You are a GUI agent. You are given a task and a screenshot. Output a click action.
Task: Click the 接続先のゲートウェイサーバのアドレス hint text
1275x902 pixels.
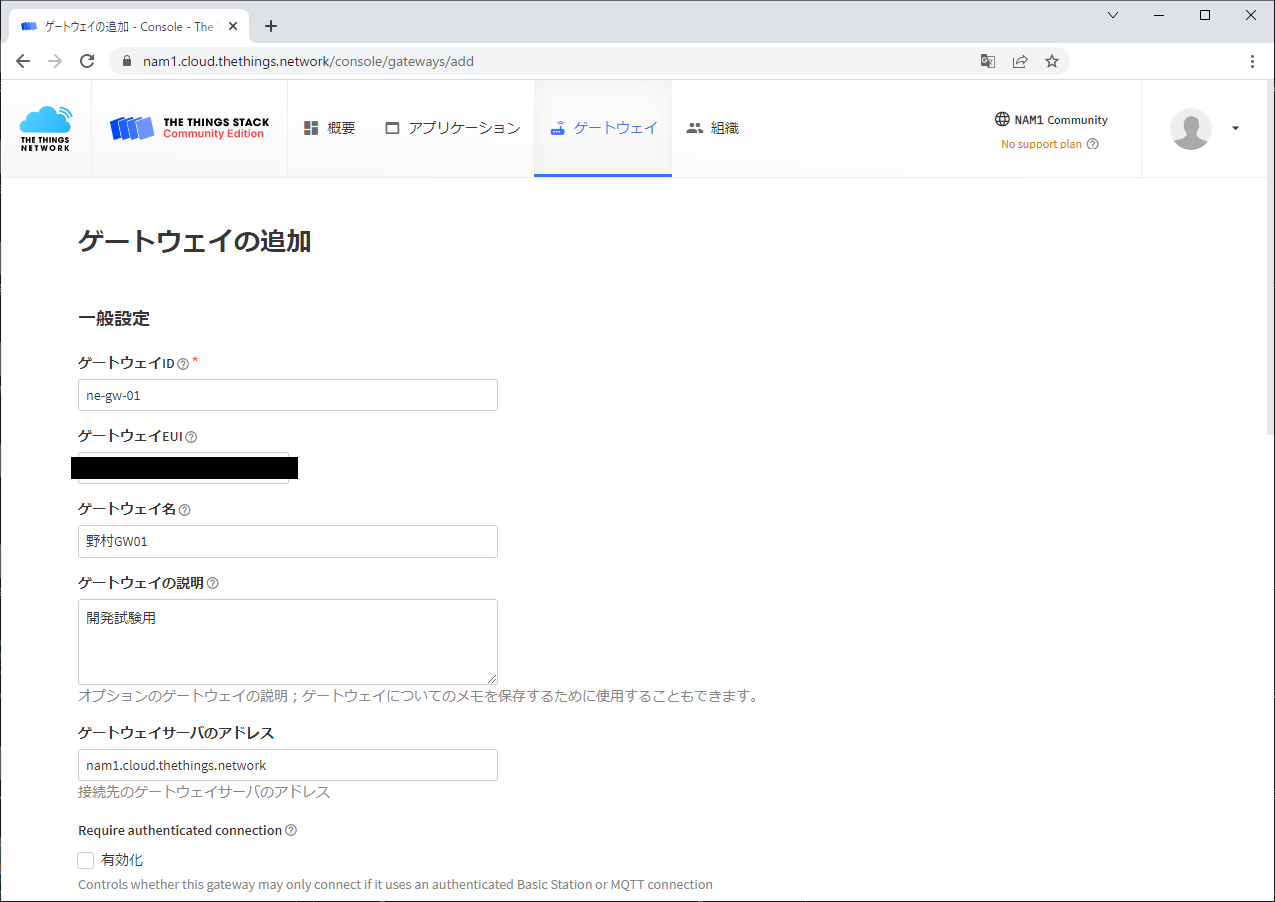coord(204,792)
